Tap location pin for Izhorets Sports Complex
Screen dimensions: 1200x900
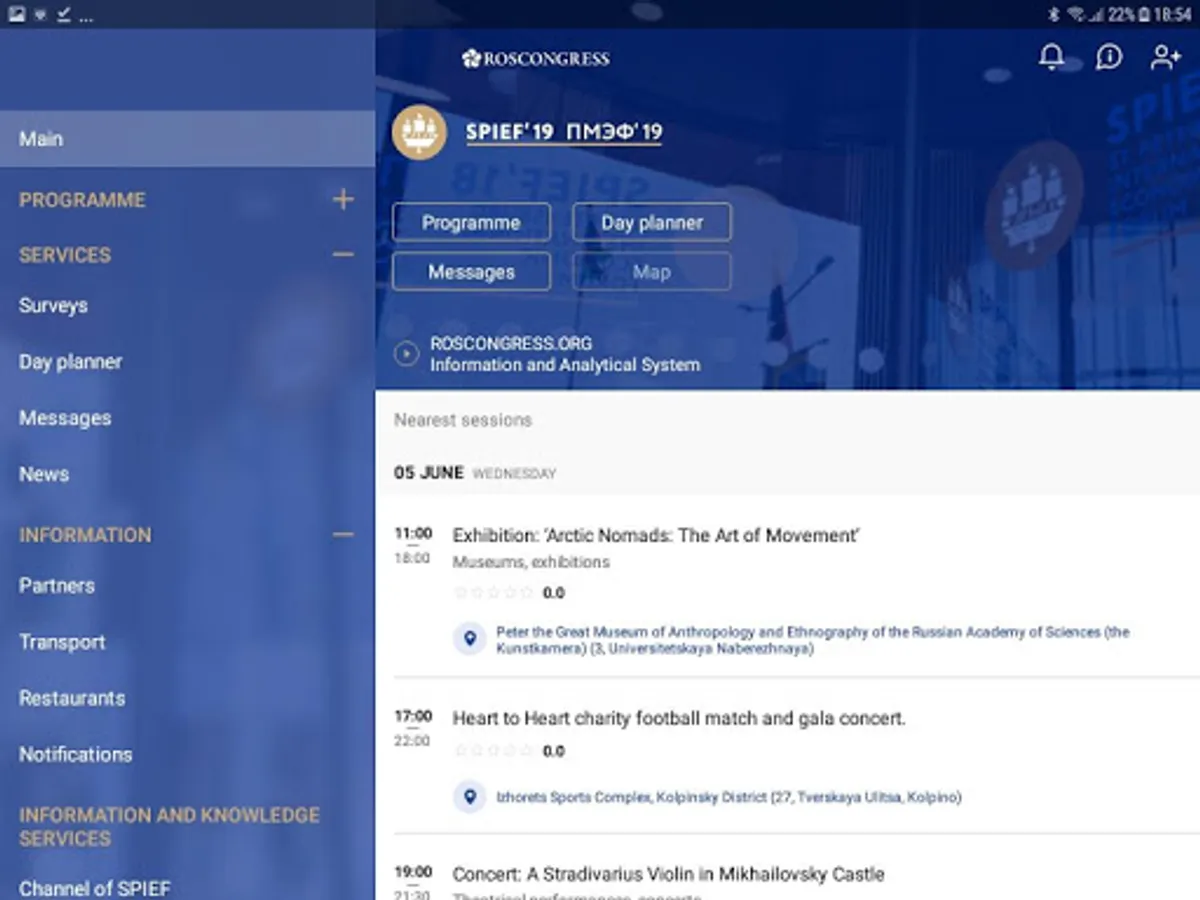coord(469,797)
